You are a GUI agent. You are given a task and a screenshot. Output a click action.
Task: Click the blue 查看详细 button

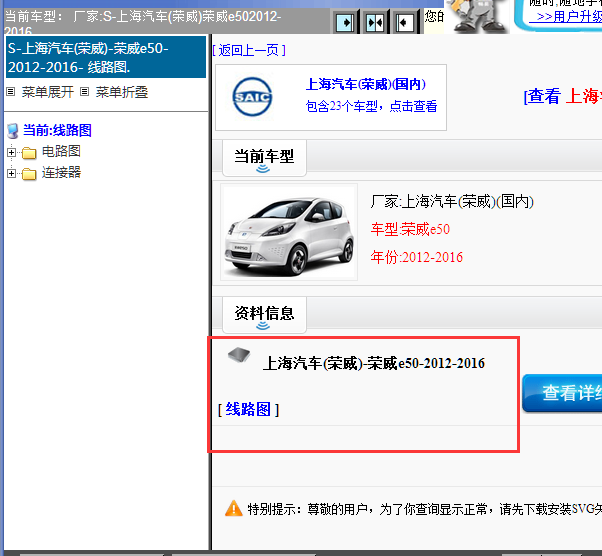562,393
